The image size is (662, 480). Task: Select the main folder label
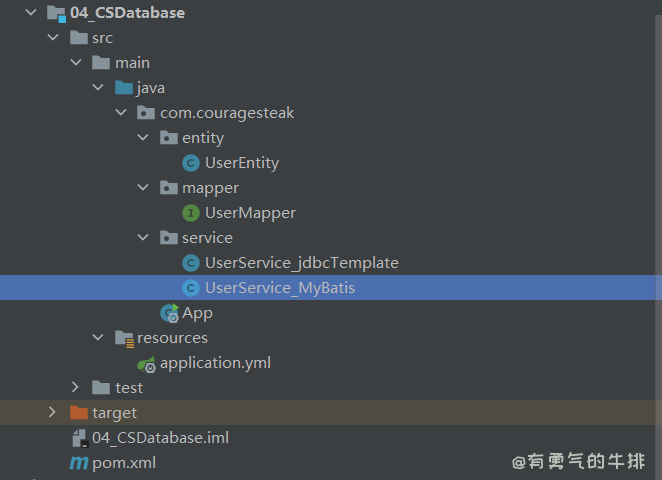[x=132, y=63]
